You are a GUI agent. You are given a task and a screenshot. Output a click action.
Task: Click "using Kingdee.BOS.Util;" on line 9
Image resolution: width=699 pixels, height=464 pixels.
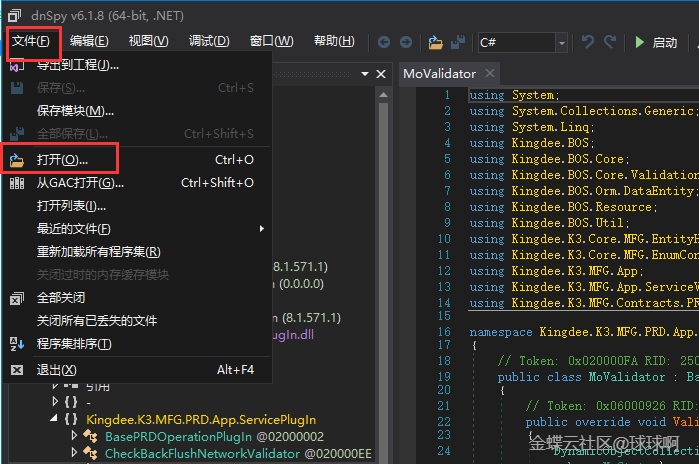point(549,223)
